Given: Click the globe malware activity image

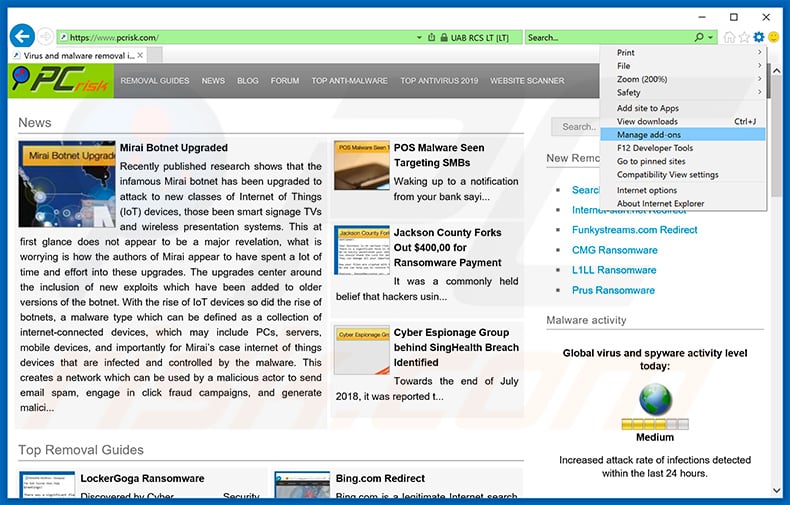Looking at the screenshot, I should pyautogui.click(x=655, y=399).
